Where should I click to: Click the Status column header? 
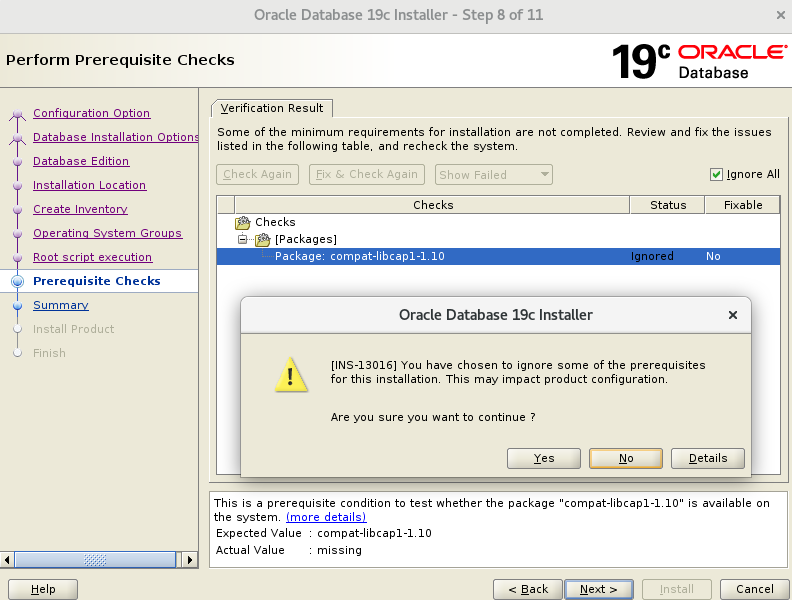coord(668,205)
